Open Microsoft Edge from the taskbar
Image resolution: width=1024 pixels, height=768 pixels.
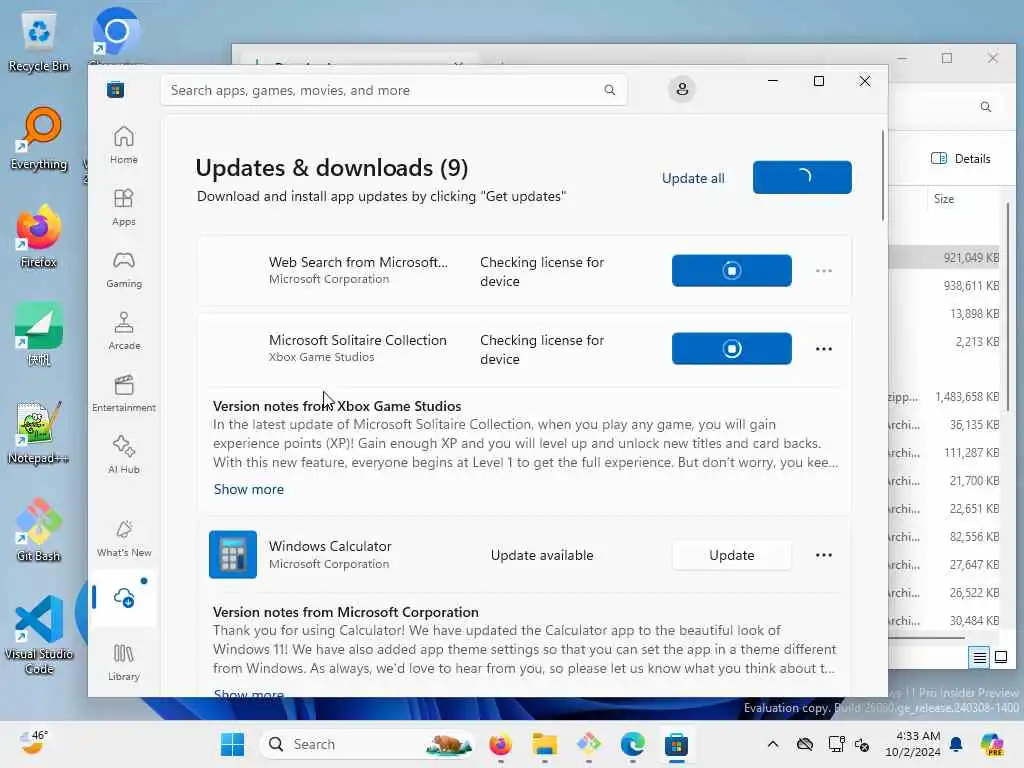point(632,744)
